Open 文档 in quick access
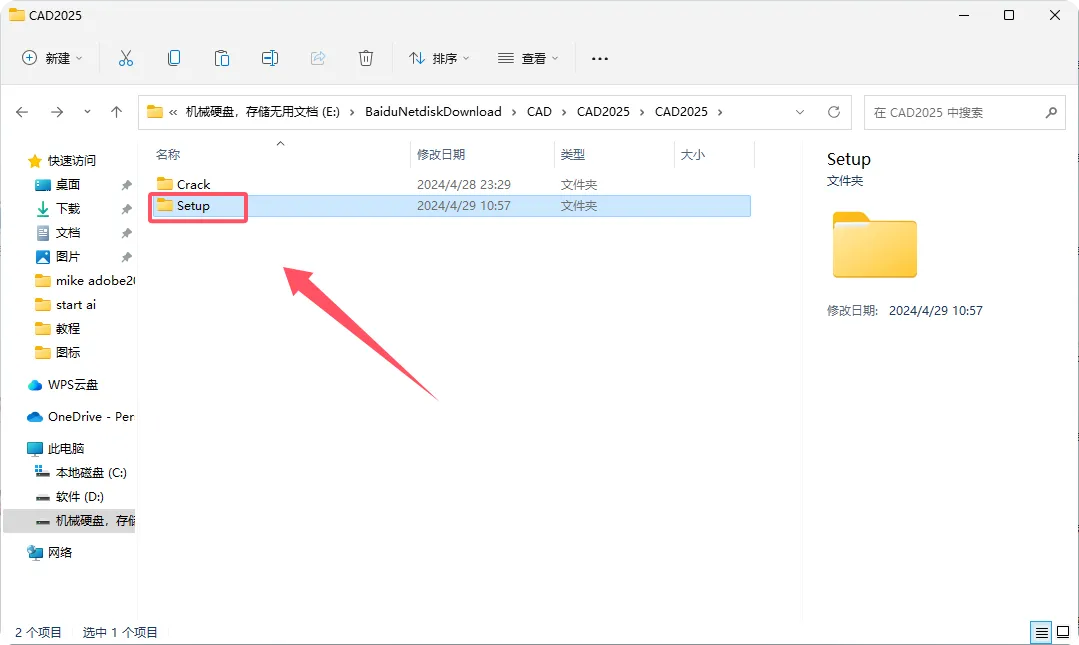 point(67,233)
